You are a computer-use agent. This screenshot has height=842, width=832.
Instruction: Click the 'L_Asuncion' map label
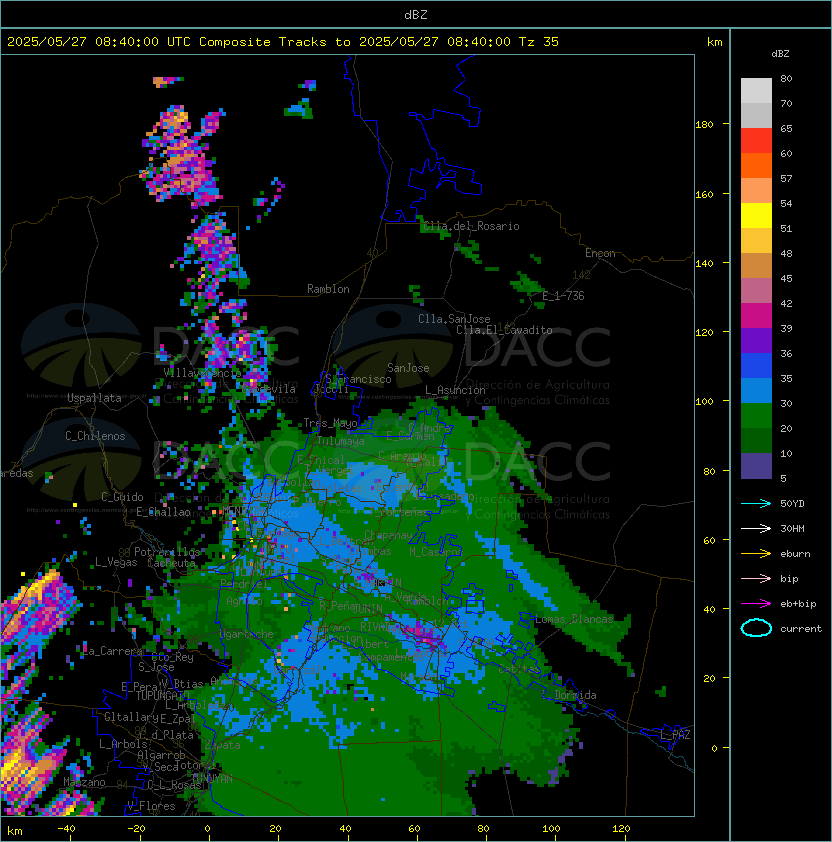point(455,390)
